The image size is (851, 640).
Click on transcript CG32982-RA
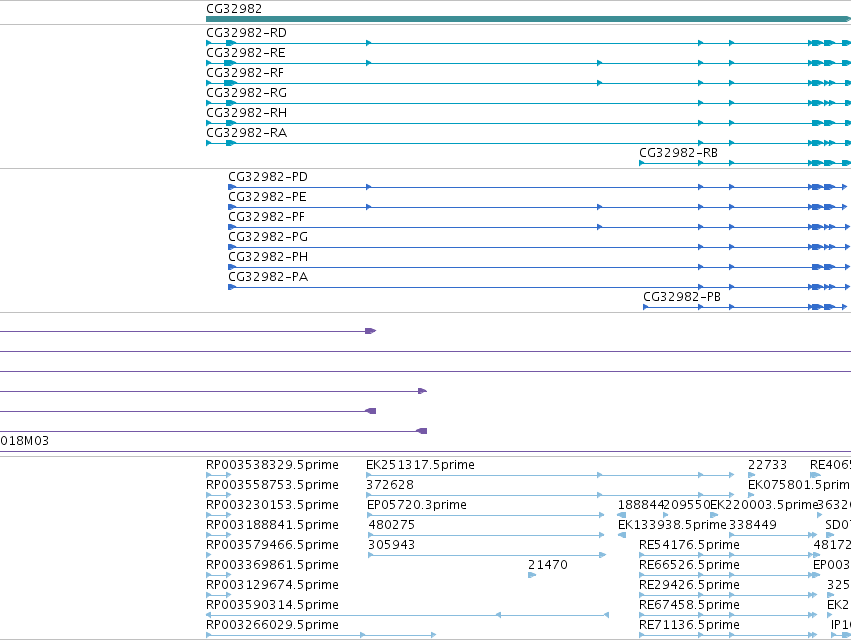pyautogui.click(x=246, y=133)
